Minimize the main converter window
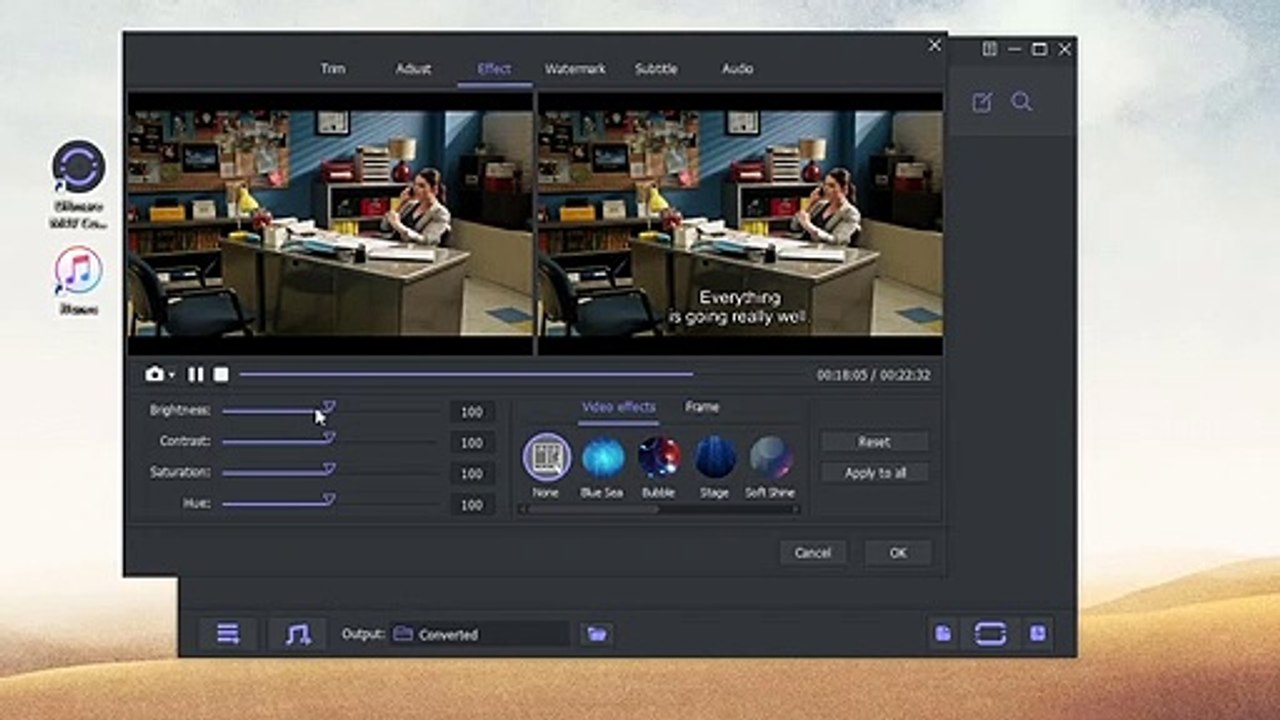This screenshot has width=1280, height=720. coord(1014,49)
